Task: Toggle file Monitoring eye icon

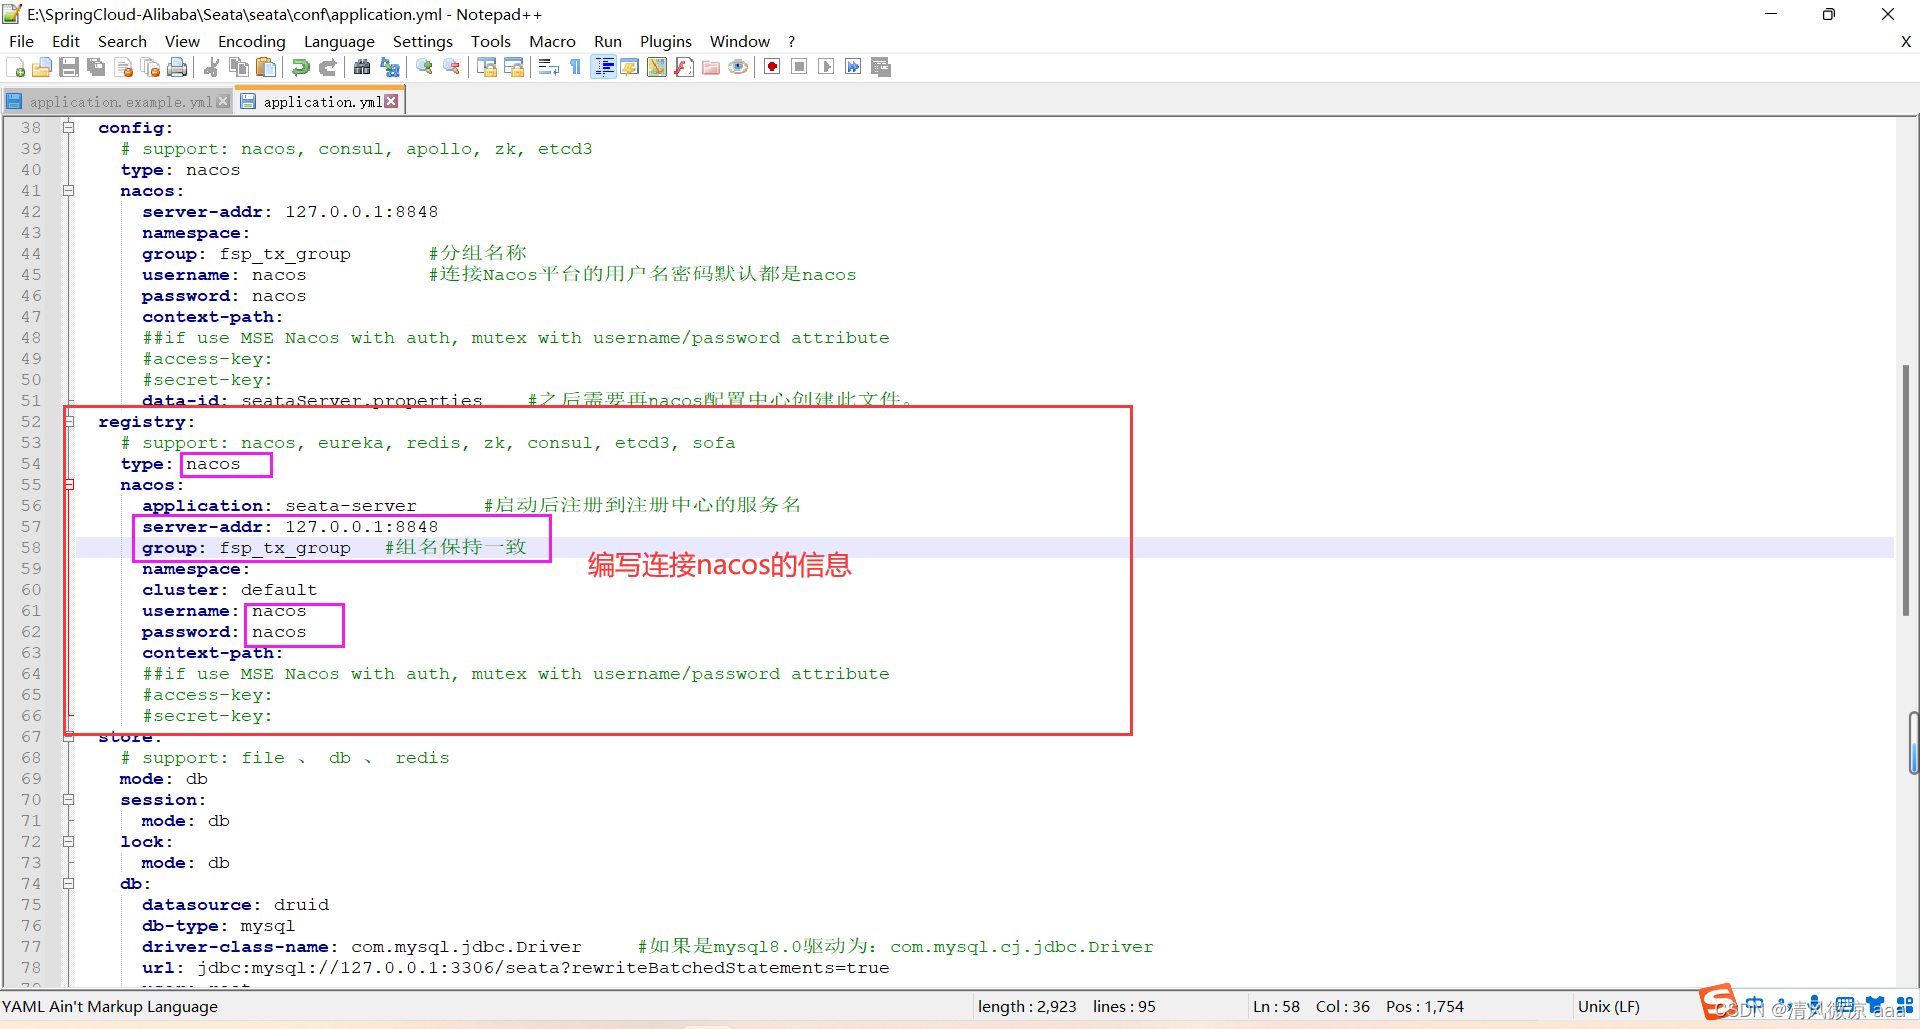Action: pyautogui.click(x=738, y=67)
